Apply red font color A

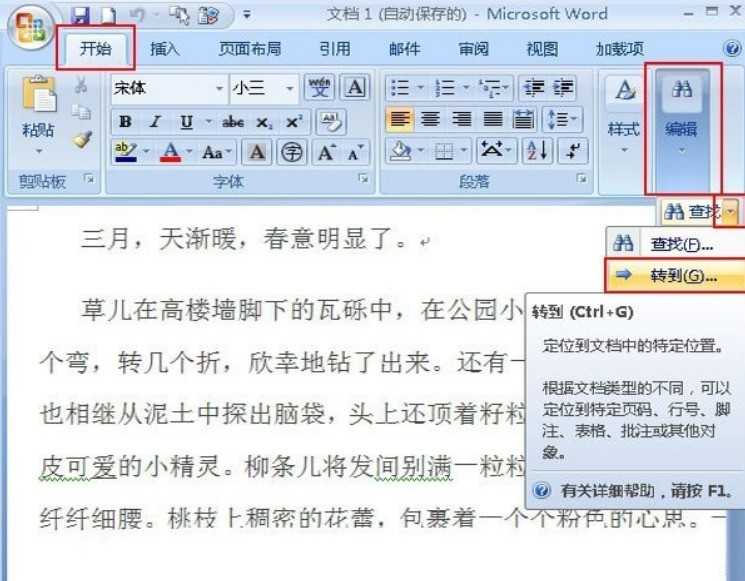(171, 152)
